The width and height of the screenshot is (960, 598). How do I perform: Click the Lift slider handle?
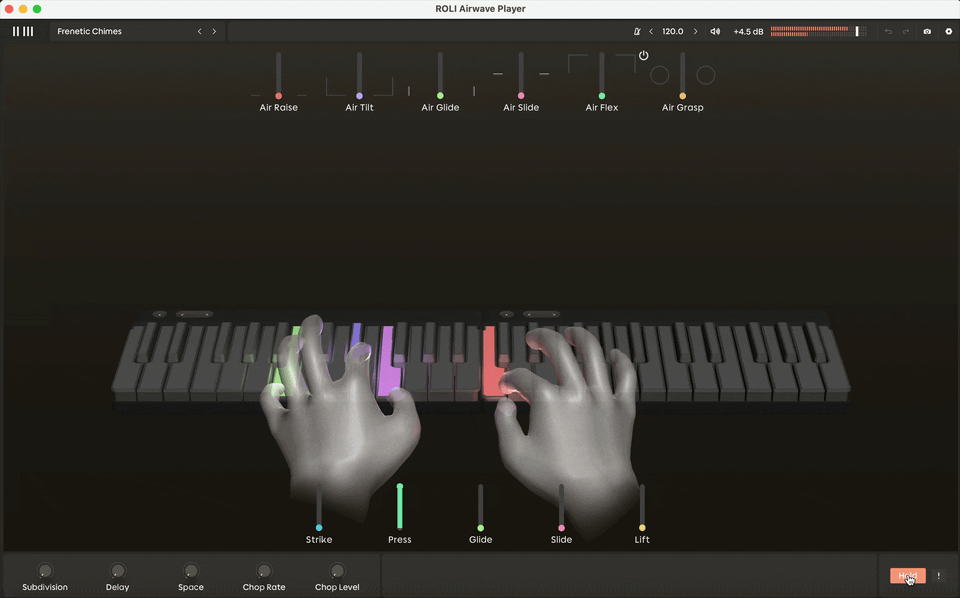click(x=642, y=528)
